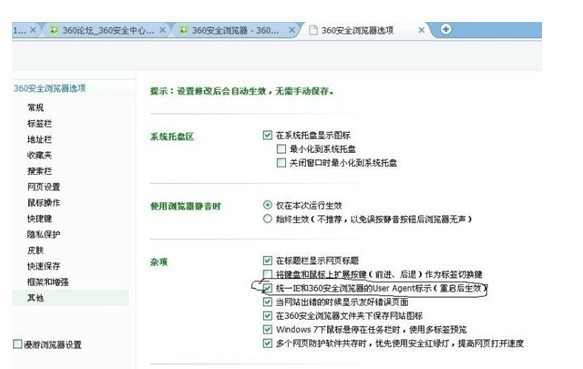The width and height of the screenshot is (583, 369).
Task: Open the 鼠标操作 settings section
Action: click(x=44, y=203)
